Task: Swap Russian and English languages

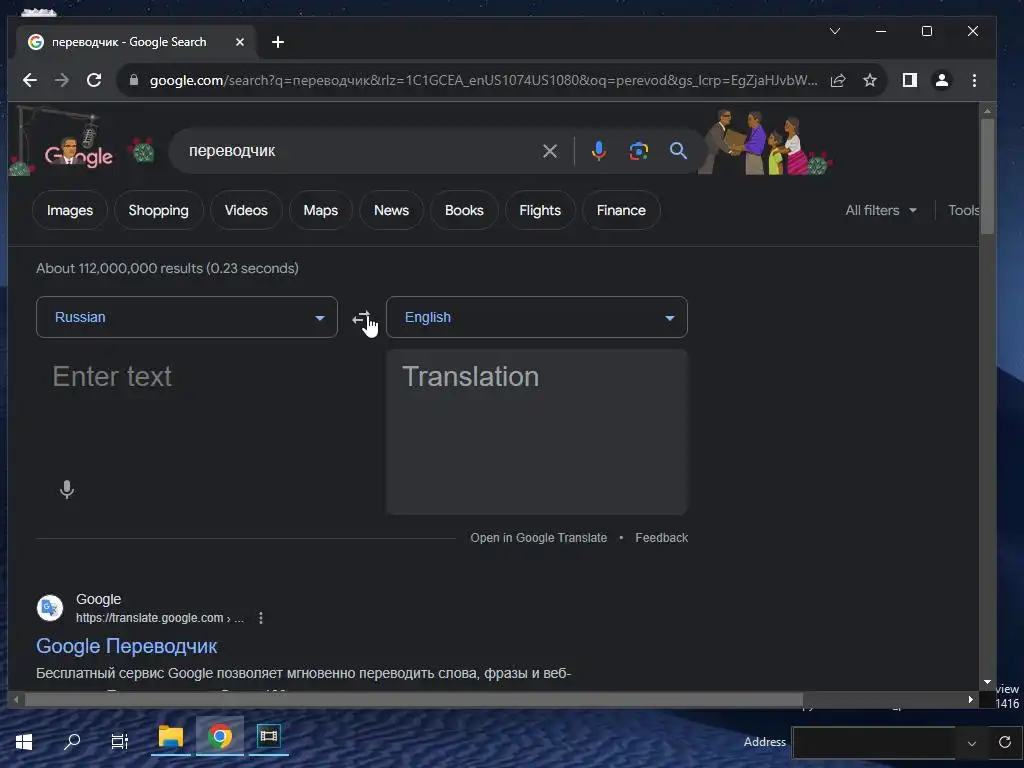Action: (x=362, y=318)
